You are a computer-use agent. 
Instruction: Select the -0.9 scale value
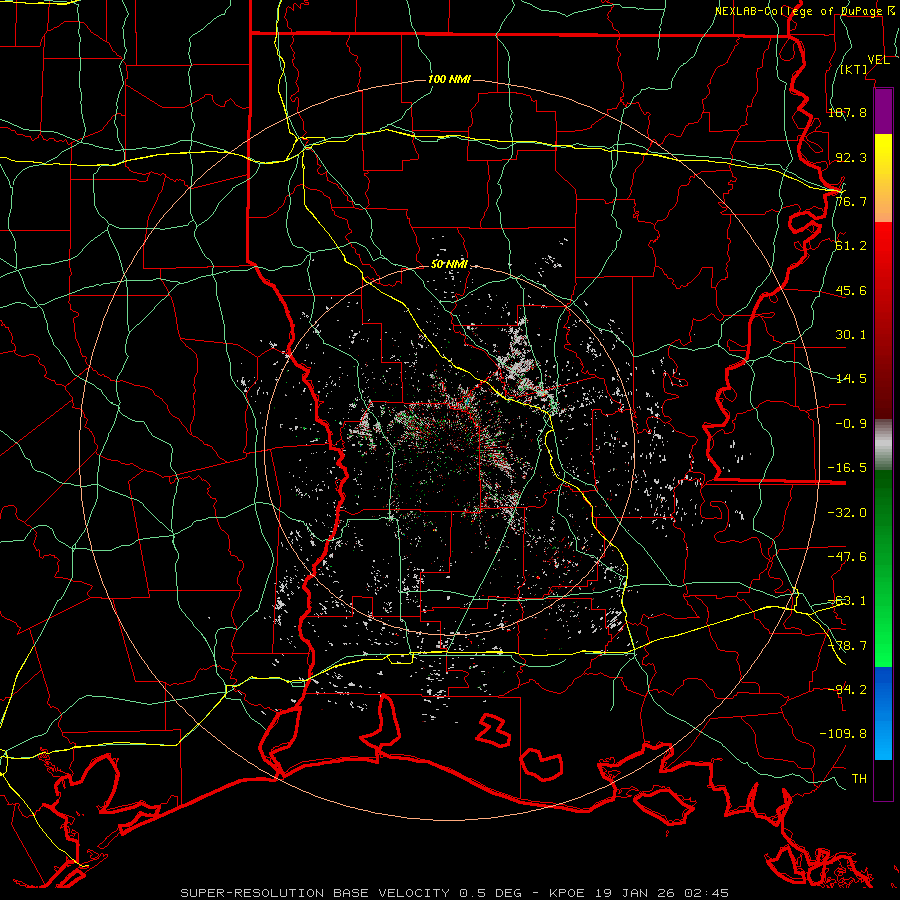pyautogui.click(x=851, y=424)
